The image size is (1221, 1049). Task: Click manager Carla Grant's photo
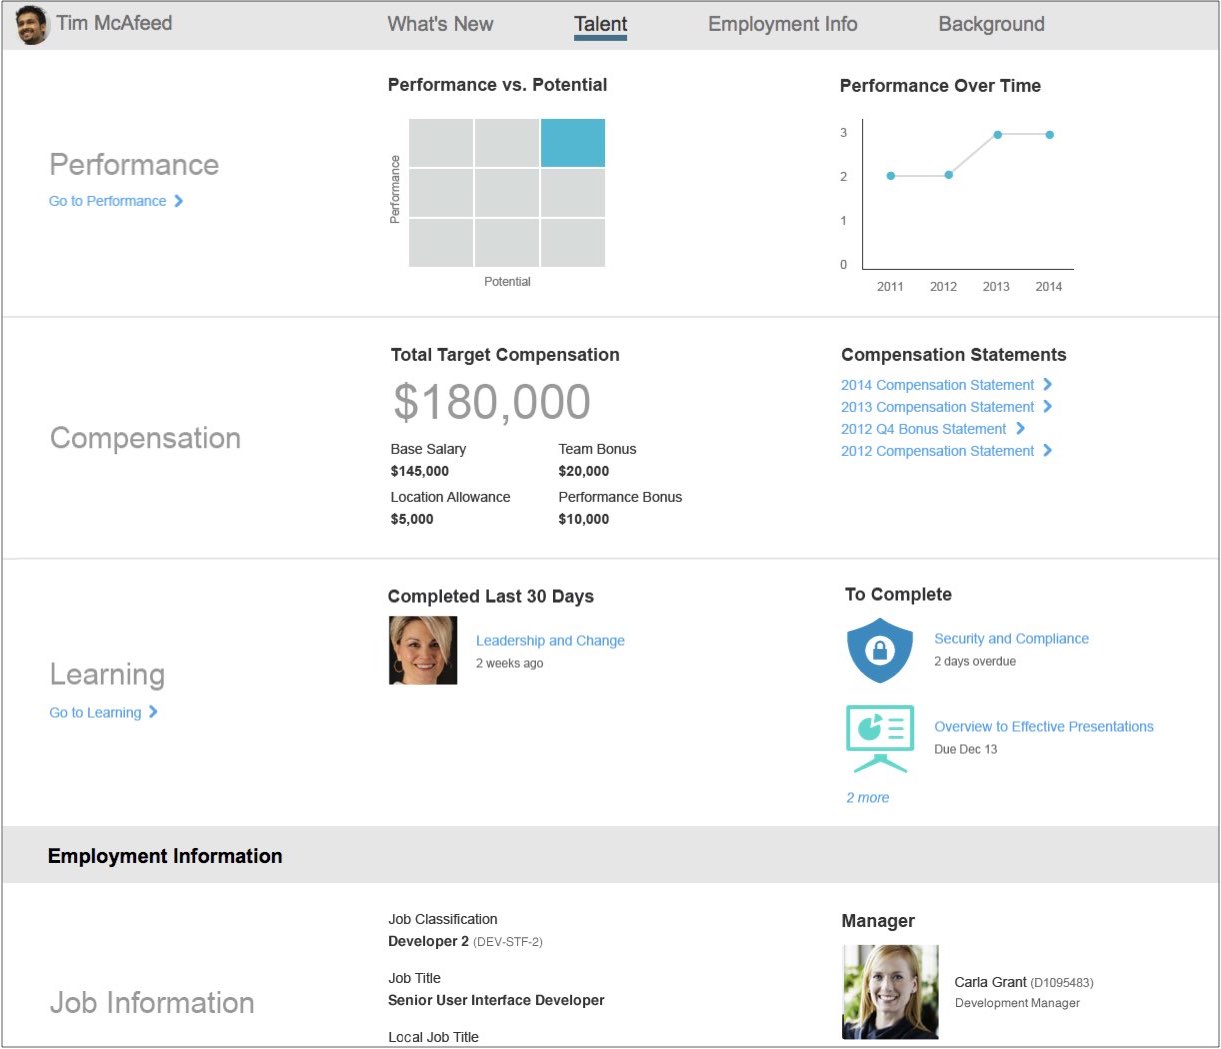[890, 992]
